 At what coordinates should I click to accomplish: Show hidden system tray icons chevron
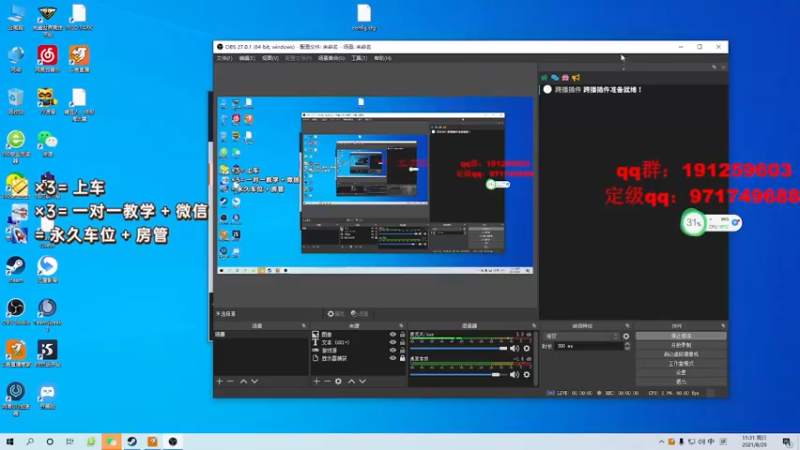pos(661,442)
